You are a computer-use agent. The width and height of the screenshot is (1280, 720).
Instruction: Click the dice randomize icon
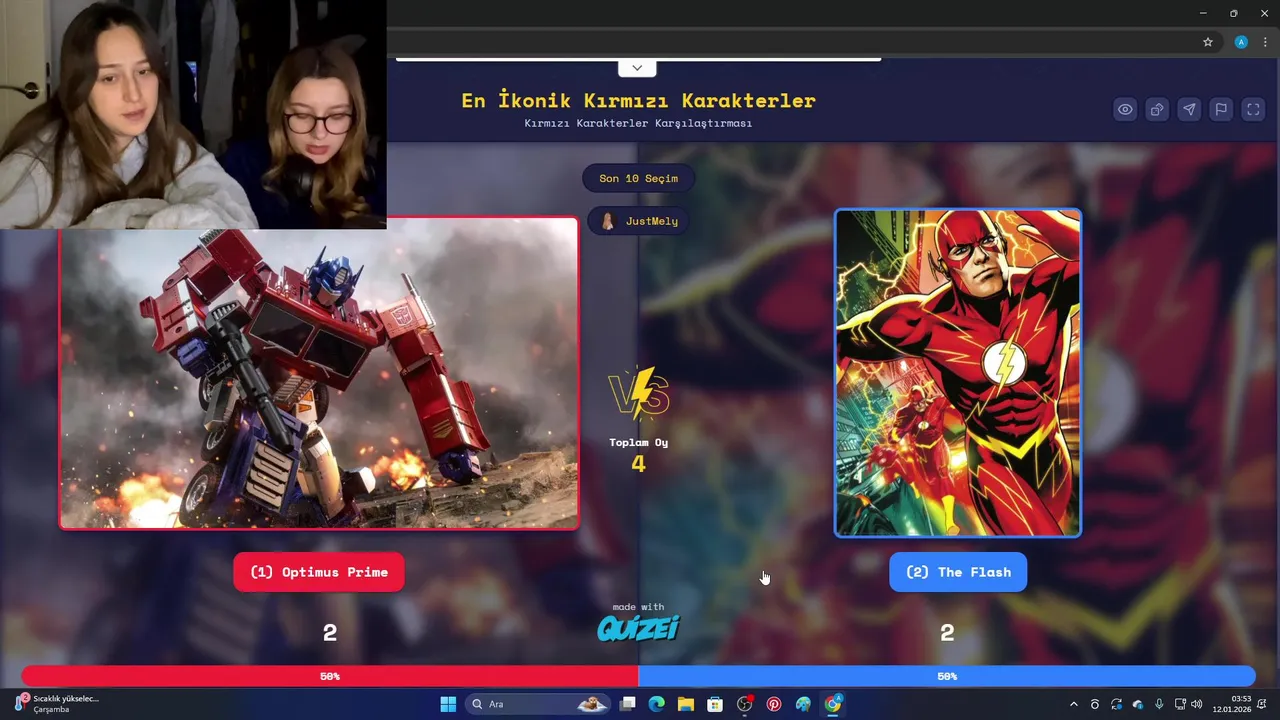(x=1157, y=110)
